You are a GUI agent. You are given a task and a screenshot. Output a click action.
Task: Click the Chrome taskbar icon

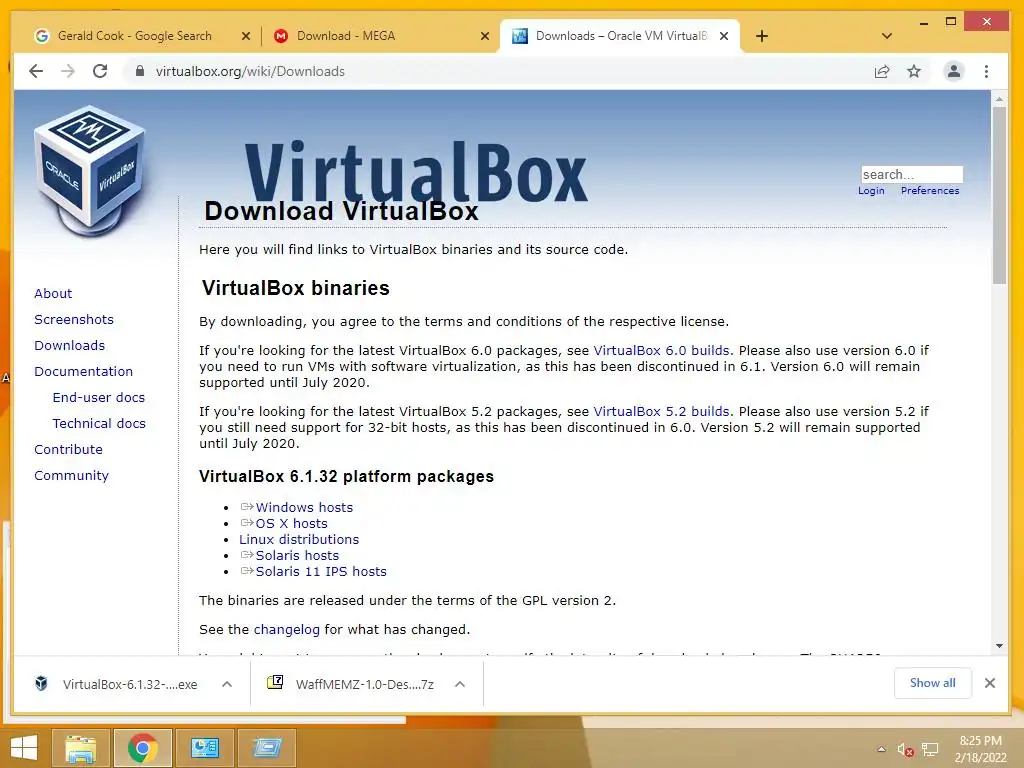(142, 748)
